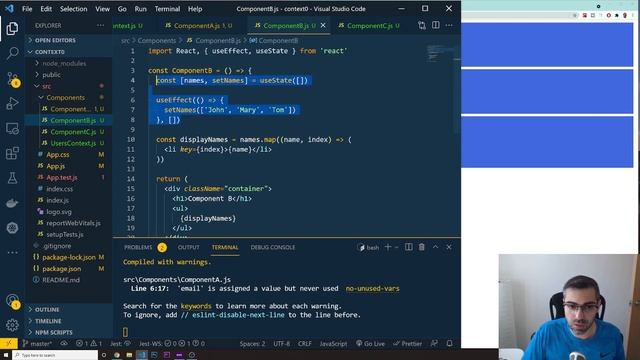Open launch profile dropdown beside plus
This screenshot has height=360, width=640.
(x=397, y=247)
